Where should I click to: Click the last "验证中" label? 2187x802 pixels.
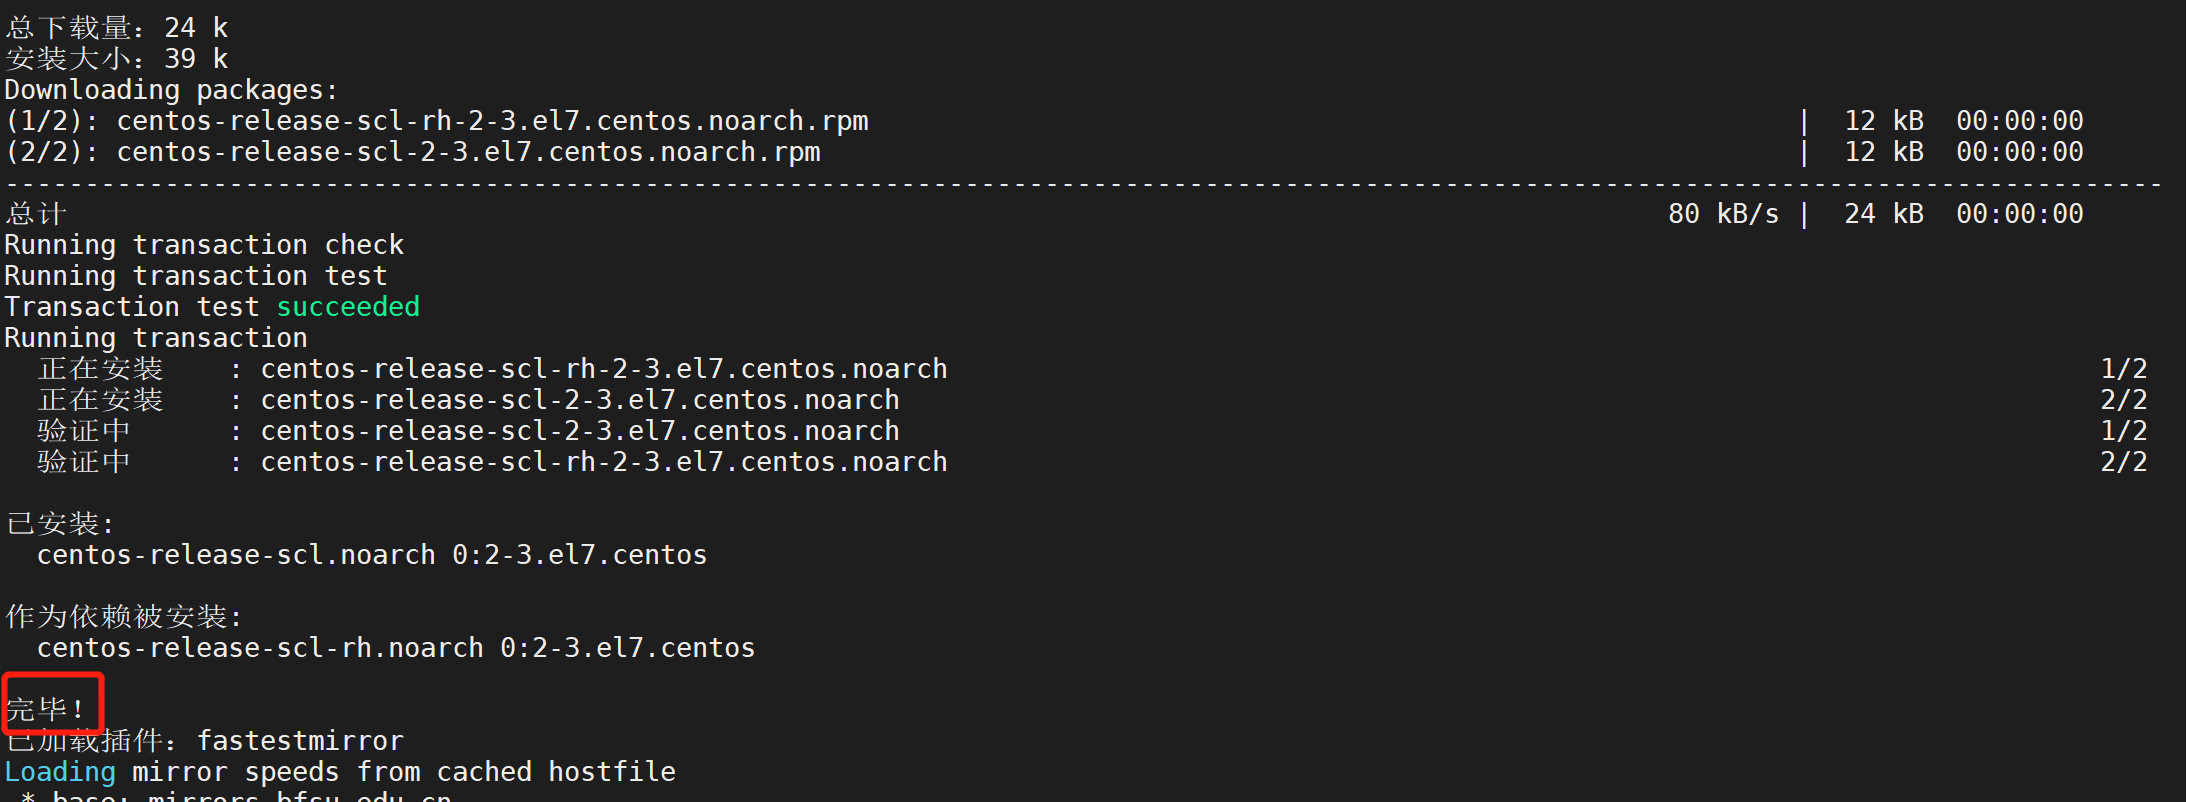point(84,462)
